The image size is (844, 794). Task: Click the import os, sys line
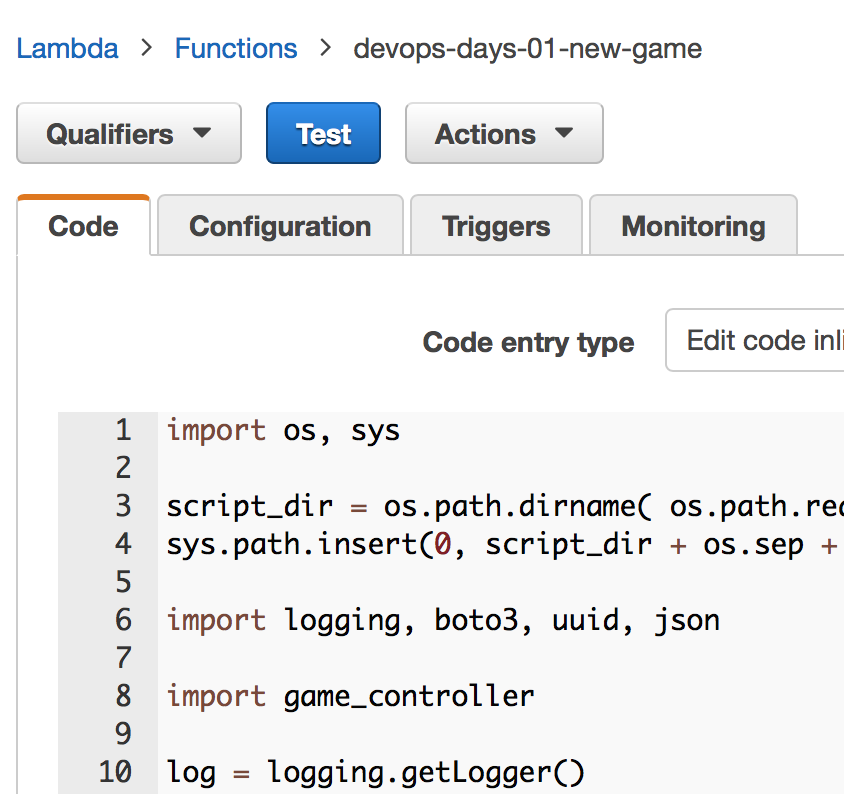283,430
